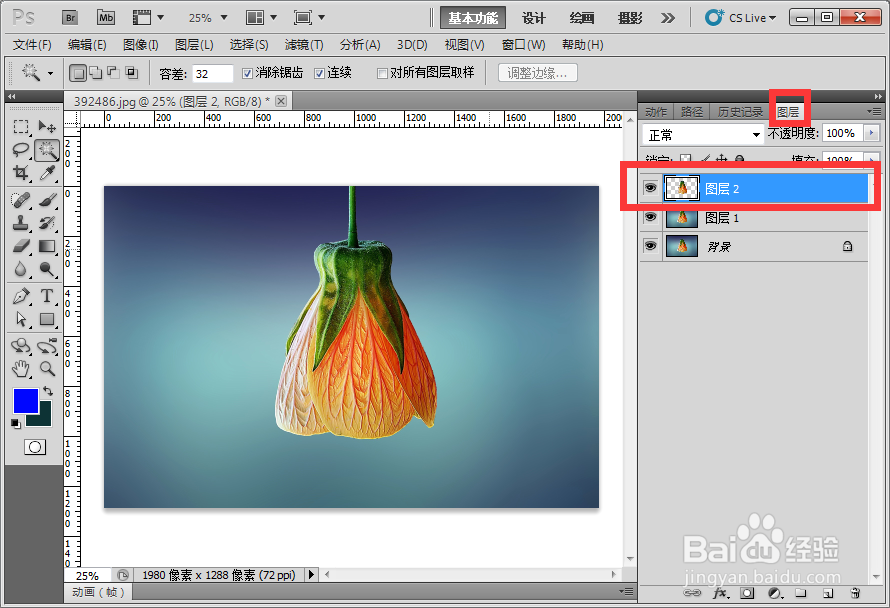The image size is (890, 608).
Task: Choose Intersect with Selection mode
Action: click(x=132, y=73)
